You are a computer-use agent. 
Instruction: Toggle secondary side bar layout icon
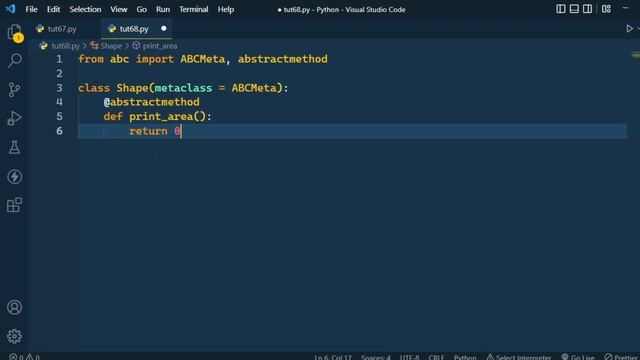pyautogui.click(x=587, y=9)
